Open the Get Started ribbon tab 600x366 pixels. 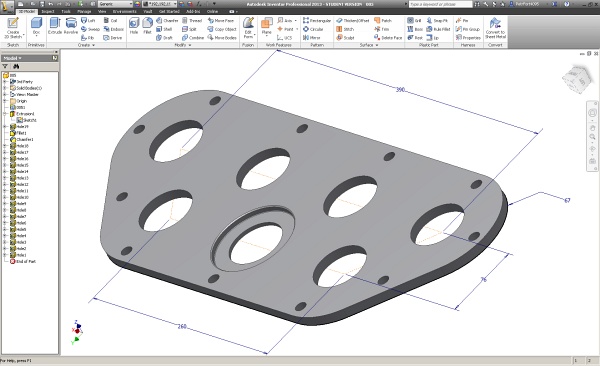click(x=169, y=11)
